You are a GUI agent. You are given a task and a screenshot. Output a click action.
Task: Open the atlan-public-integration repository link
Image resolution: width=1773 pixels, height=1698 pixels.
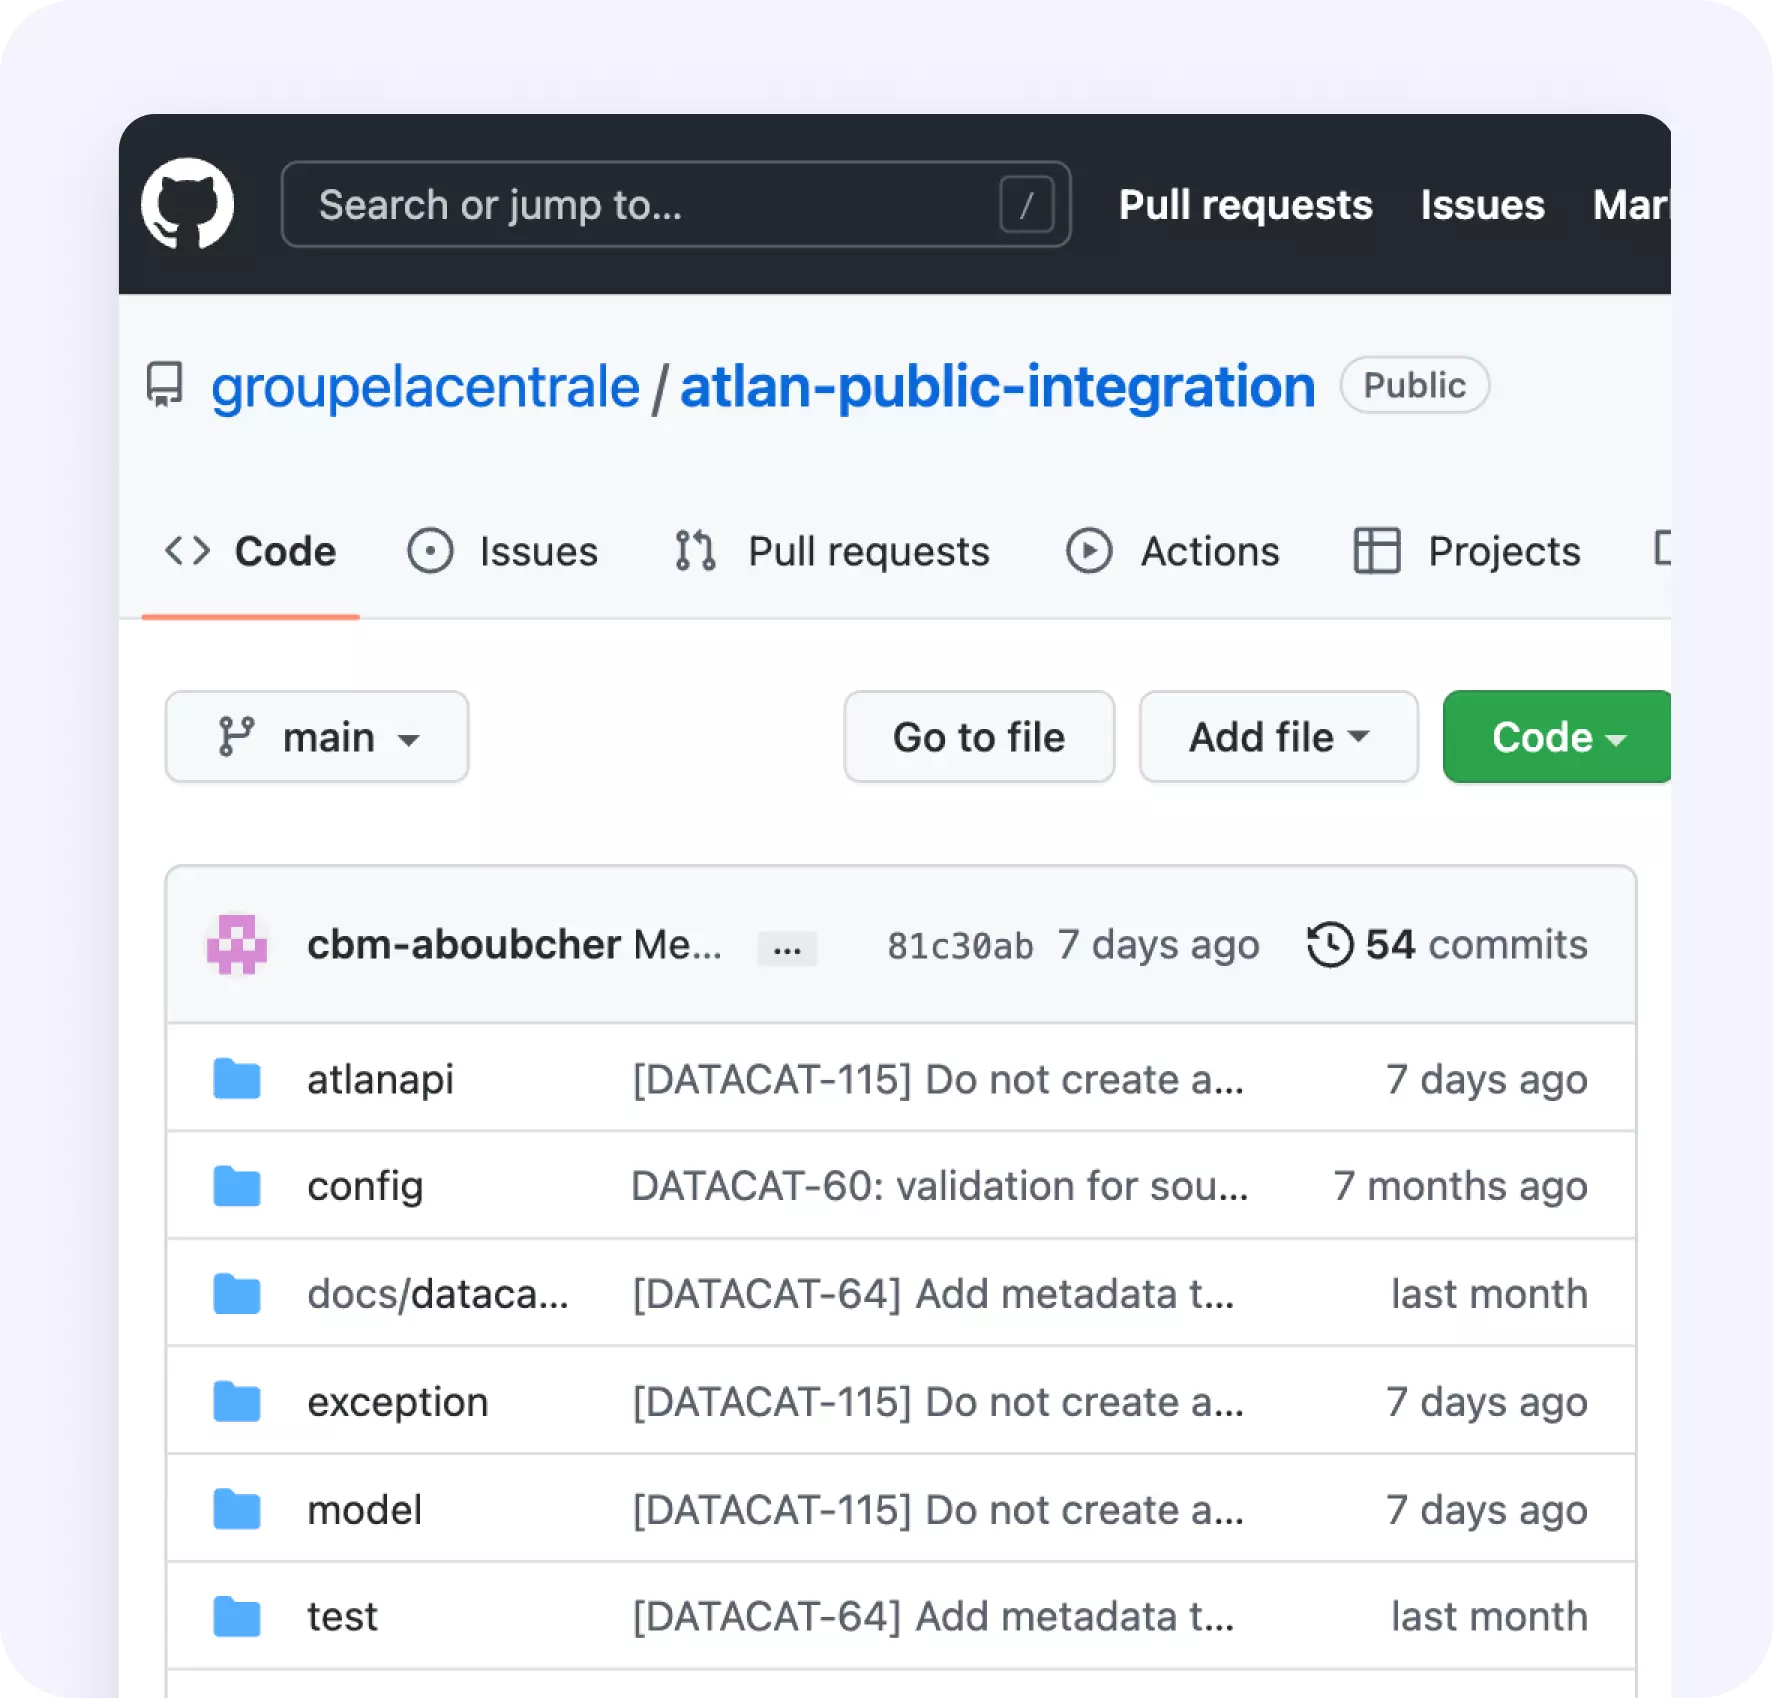tap(997, 387)
